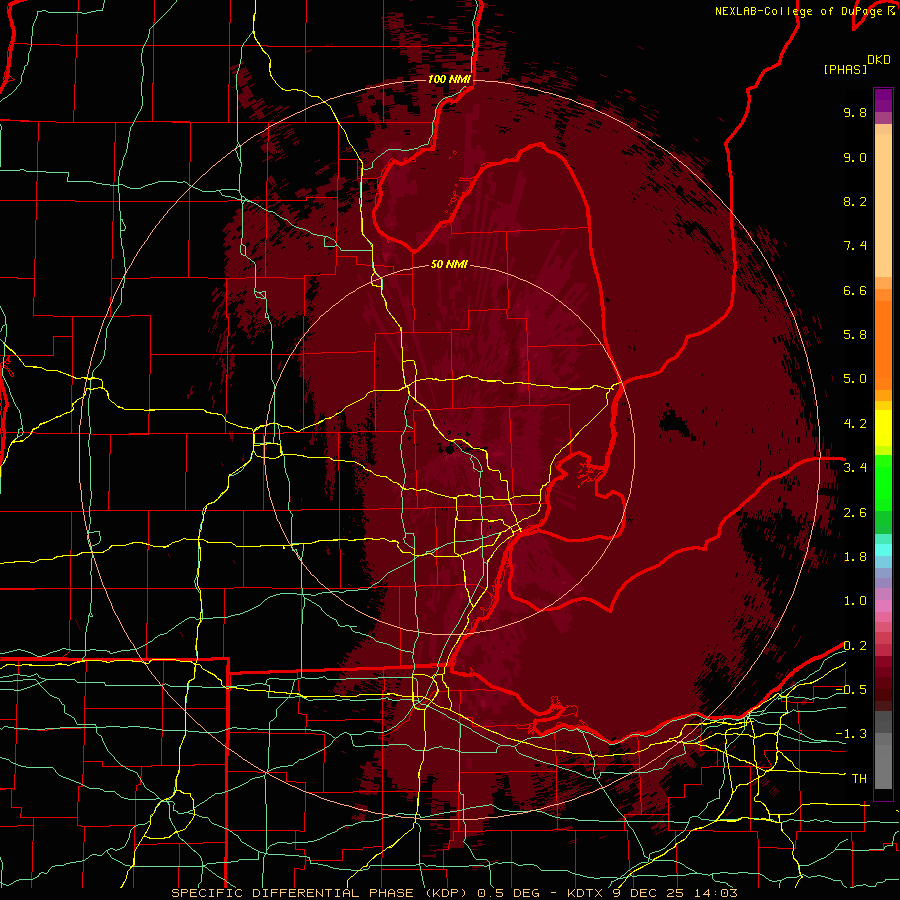Screen dimensions: 900x900
Task: Click the -1.3 scale label
Action: (851, 734)
